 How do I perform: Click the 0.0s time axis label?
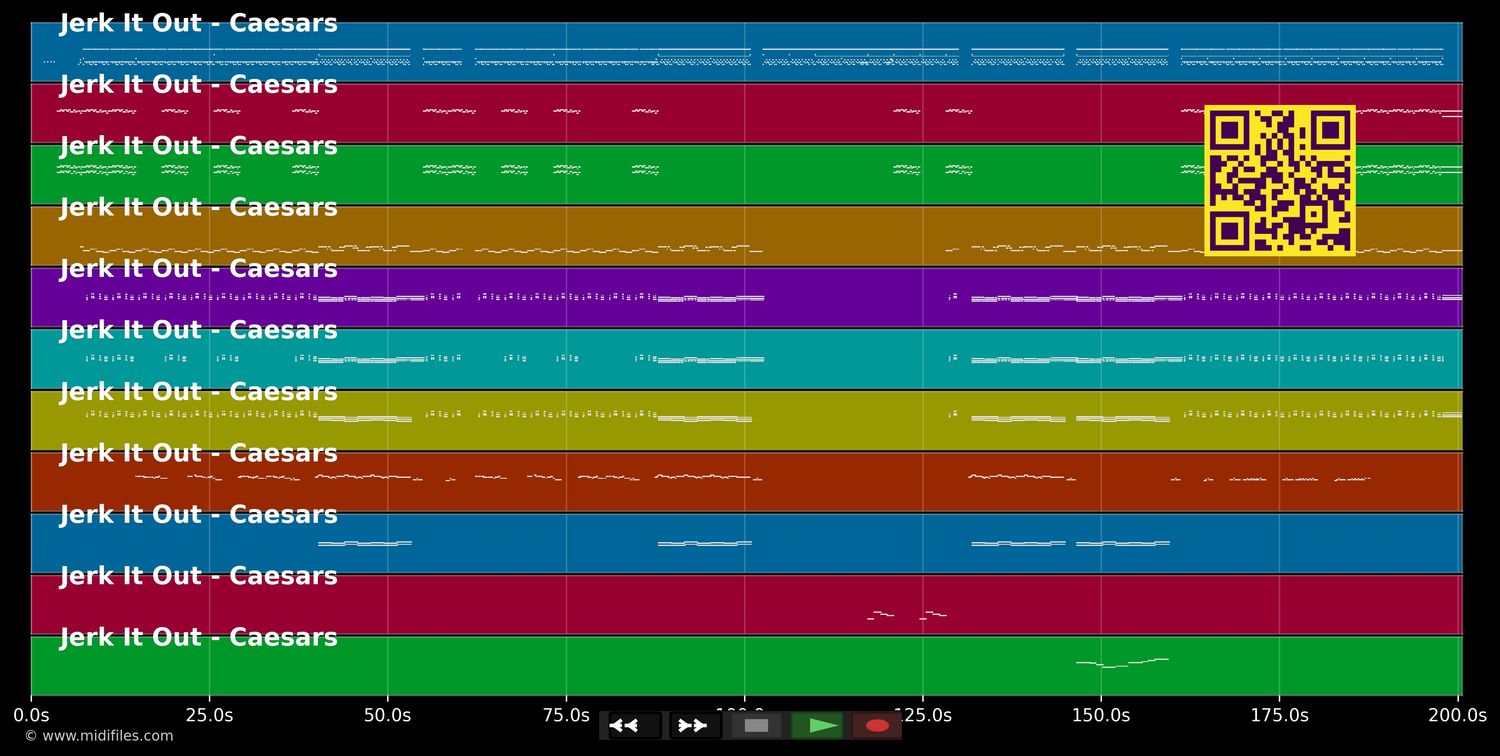coord(31,715)
